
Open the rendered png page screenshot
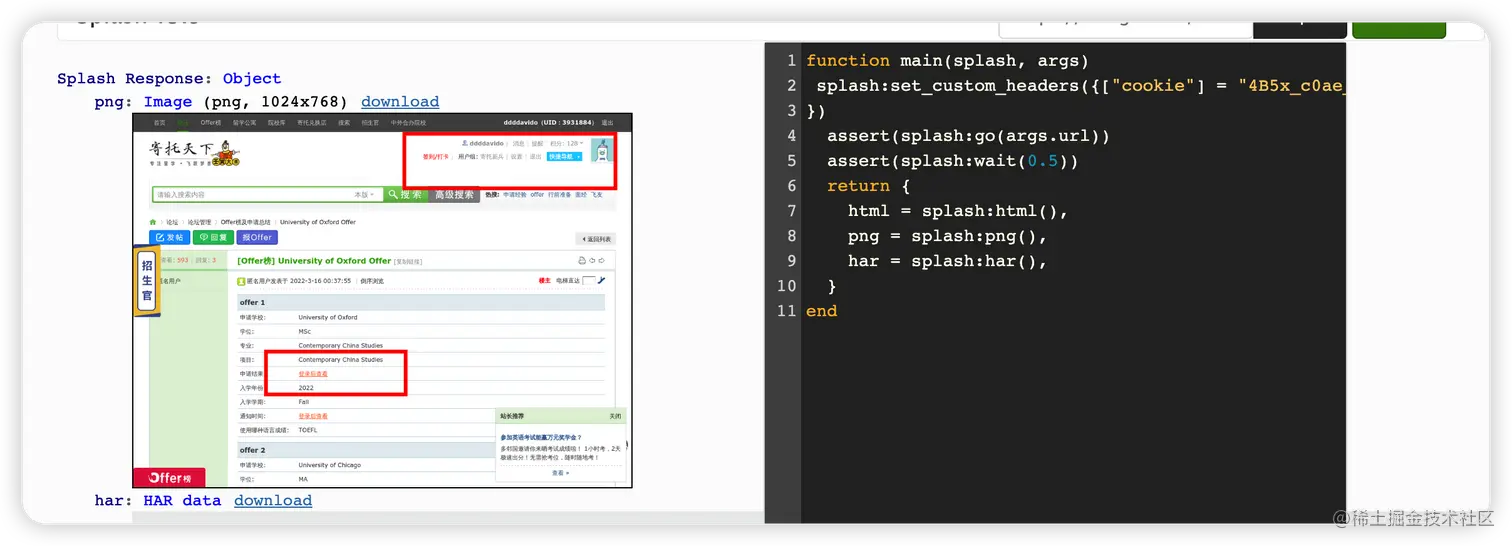pos(382,300)
